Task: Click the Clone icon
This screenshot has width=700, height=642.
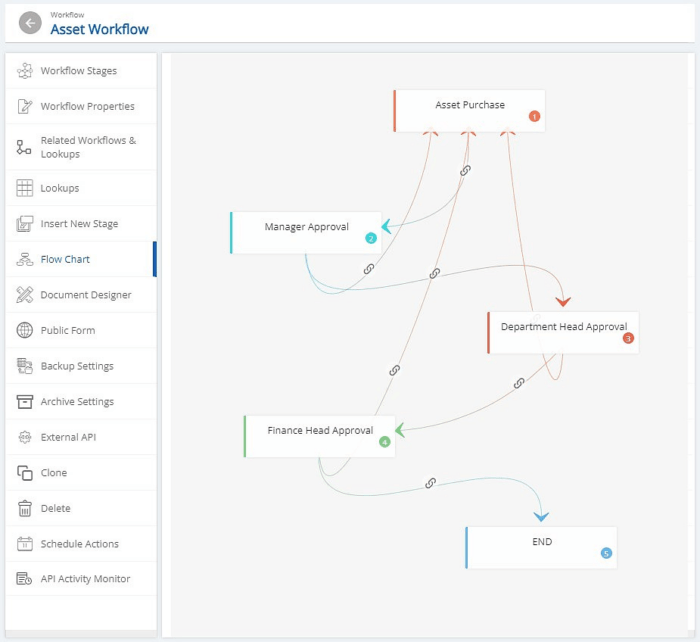Action: [25, 473]
